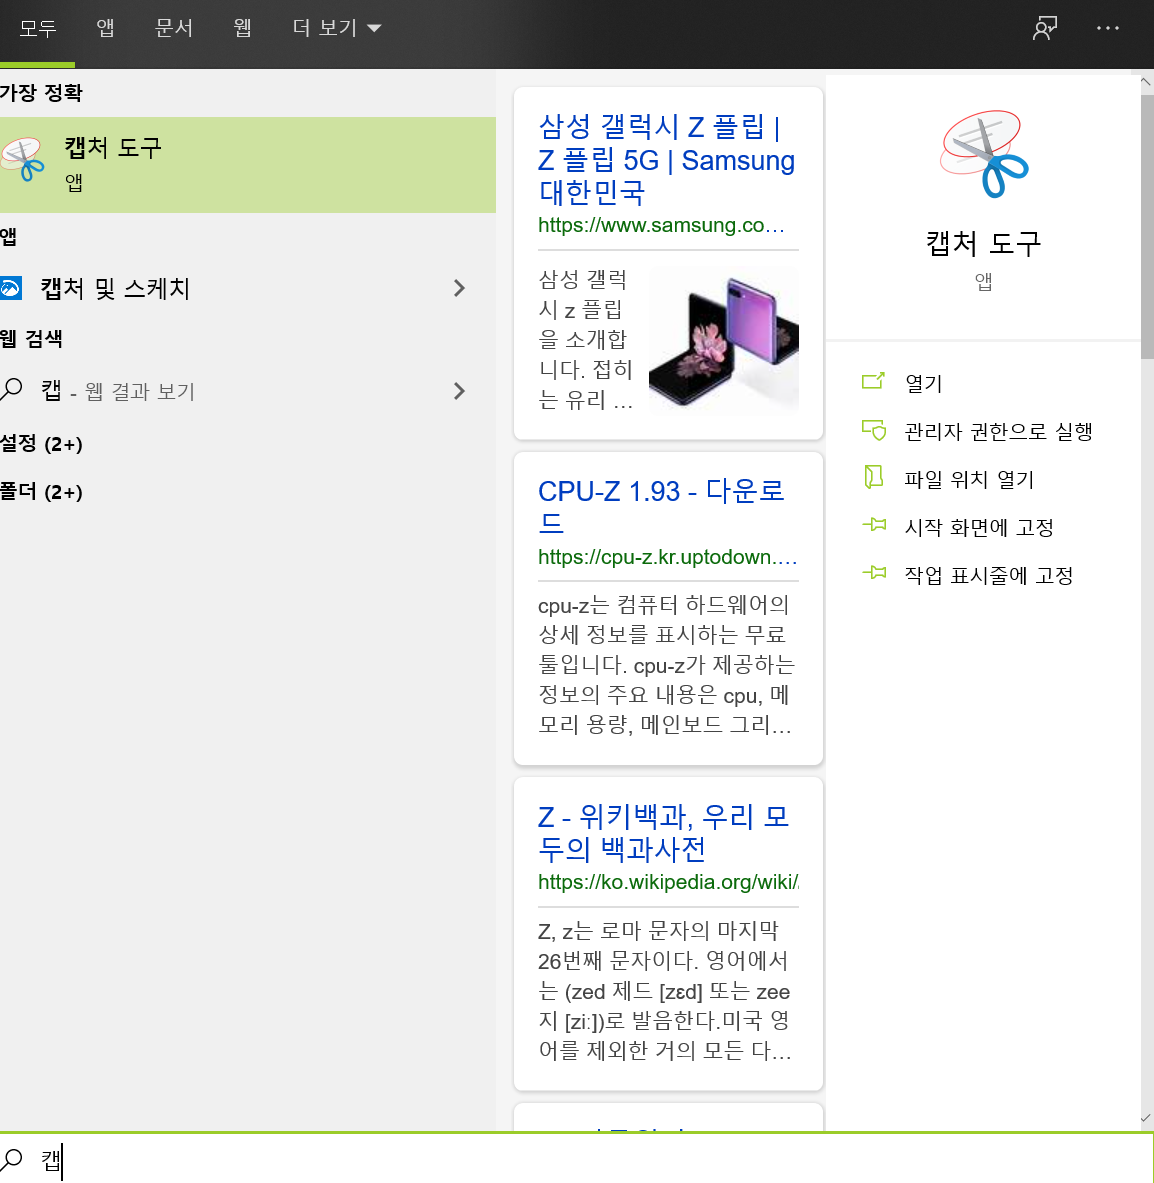
Task: Expand the 캡처 및 스케치 chevron arrow
Action: tap(459, 288)
